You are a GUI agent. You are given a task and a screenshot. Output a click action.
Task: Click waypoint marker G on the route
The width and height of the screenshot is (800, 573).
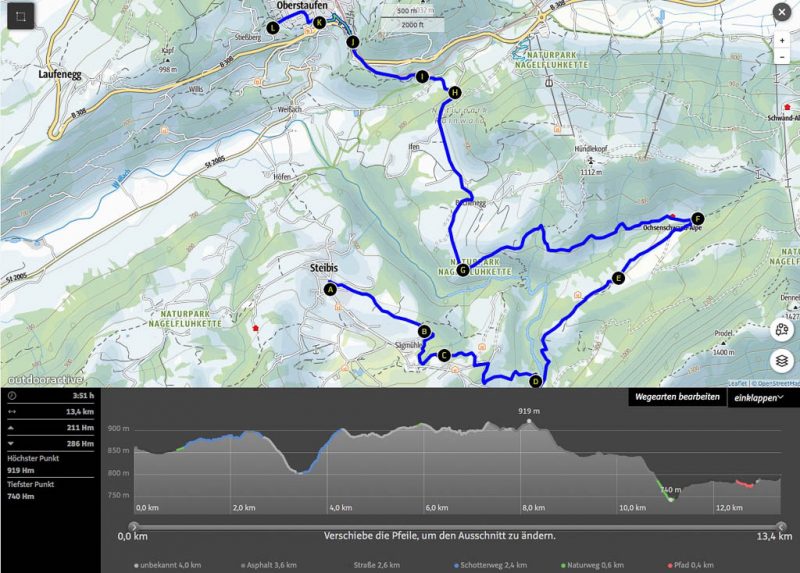pos(462,270)
